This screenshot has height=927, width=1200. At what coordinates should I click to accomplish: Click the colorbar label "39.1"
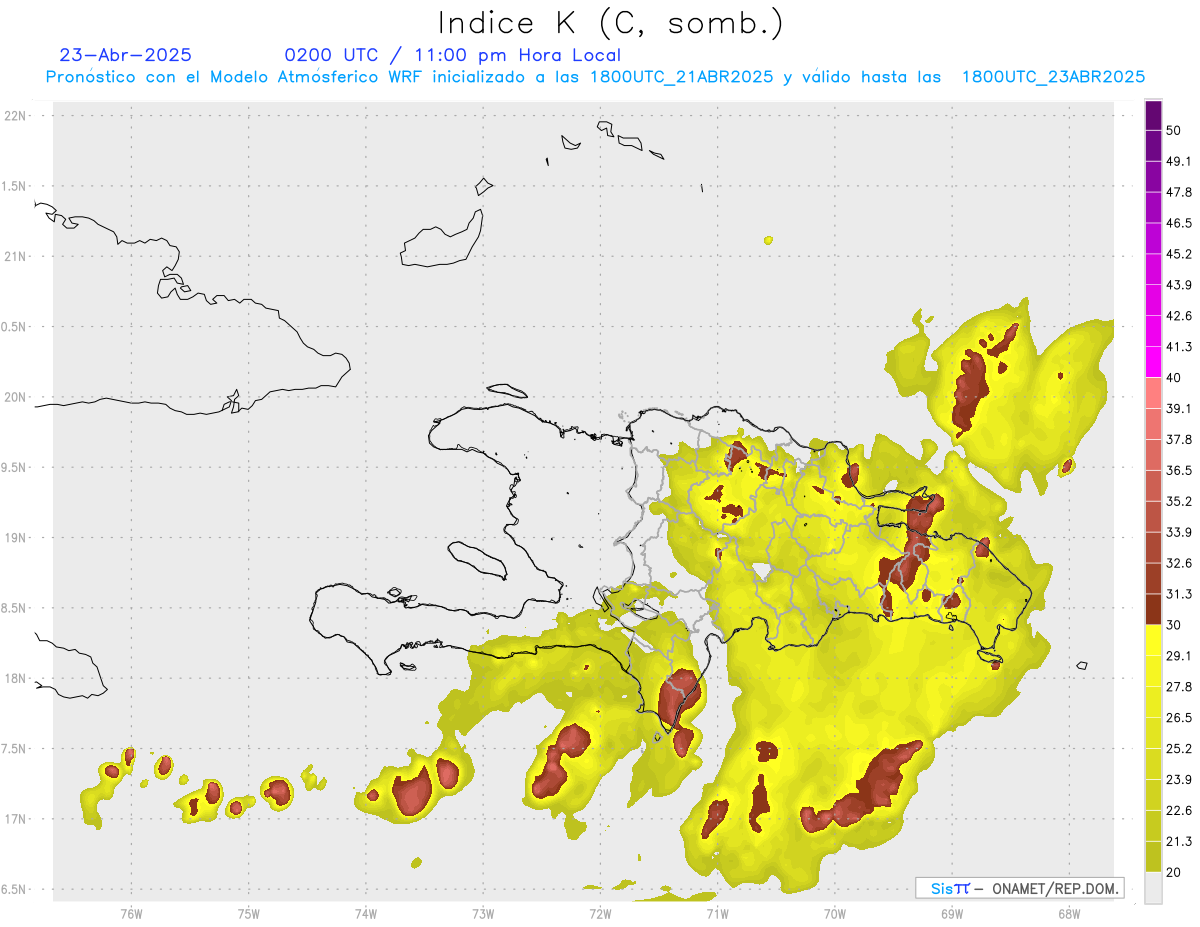1179,409
